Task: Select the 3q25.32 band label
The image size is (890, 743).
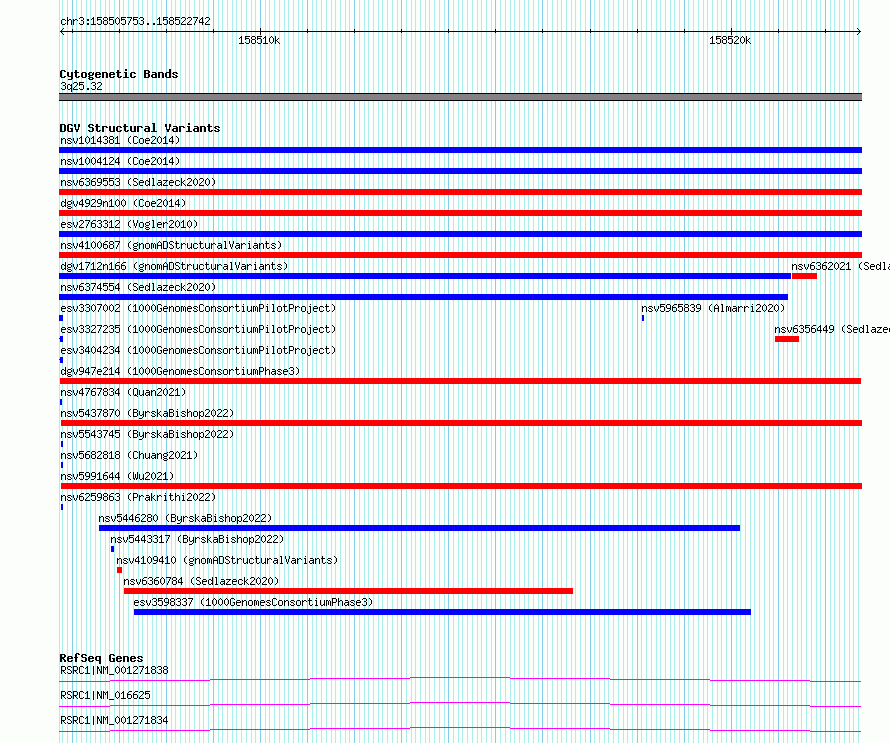Action: 81,86
